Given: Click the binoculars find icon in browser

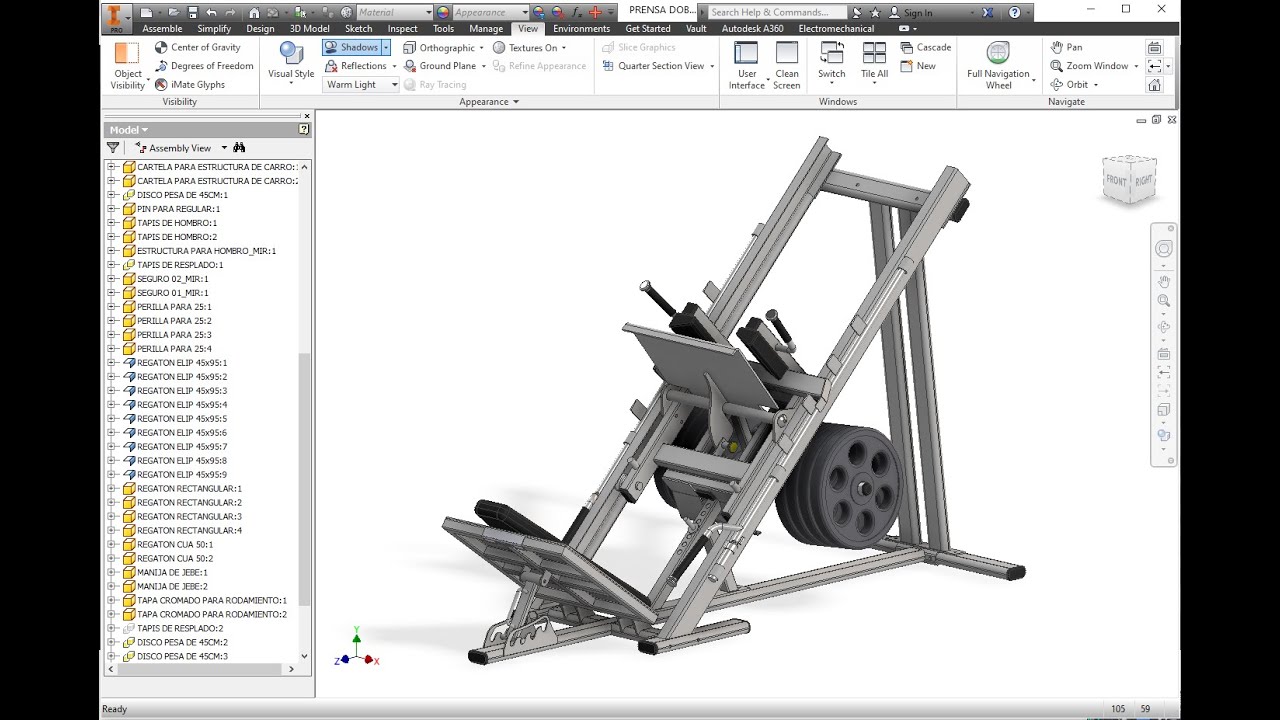Looking at the screenshot, I should pyautogui.click(x=239, y=147).
